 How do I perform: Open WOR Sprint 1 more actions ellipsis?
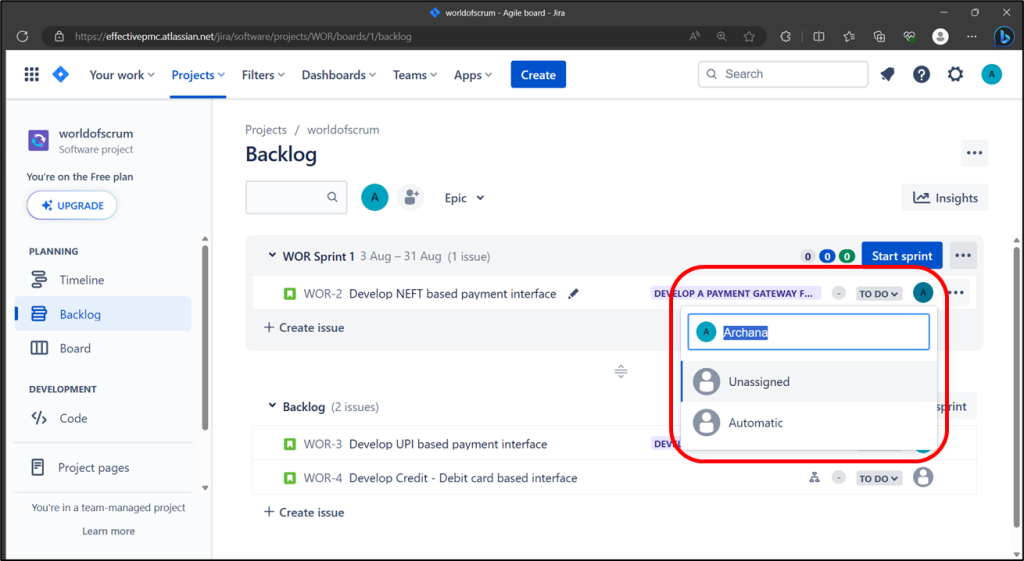963,255
